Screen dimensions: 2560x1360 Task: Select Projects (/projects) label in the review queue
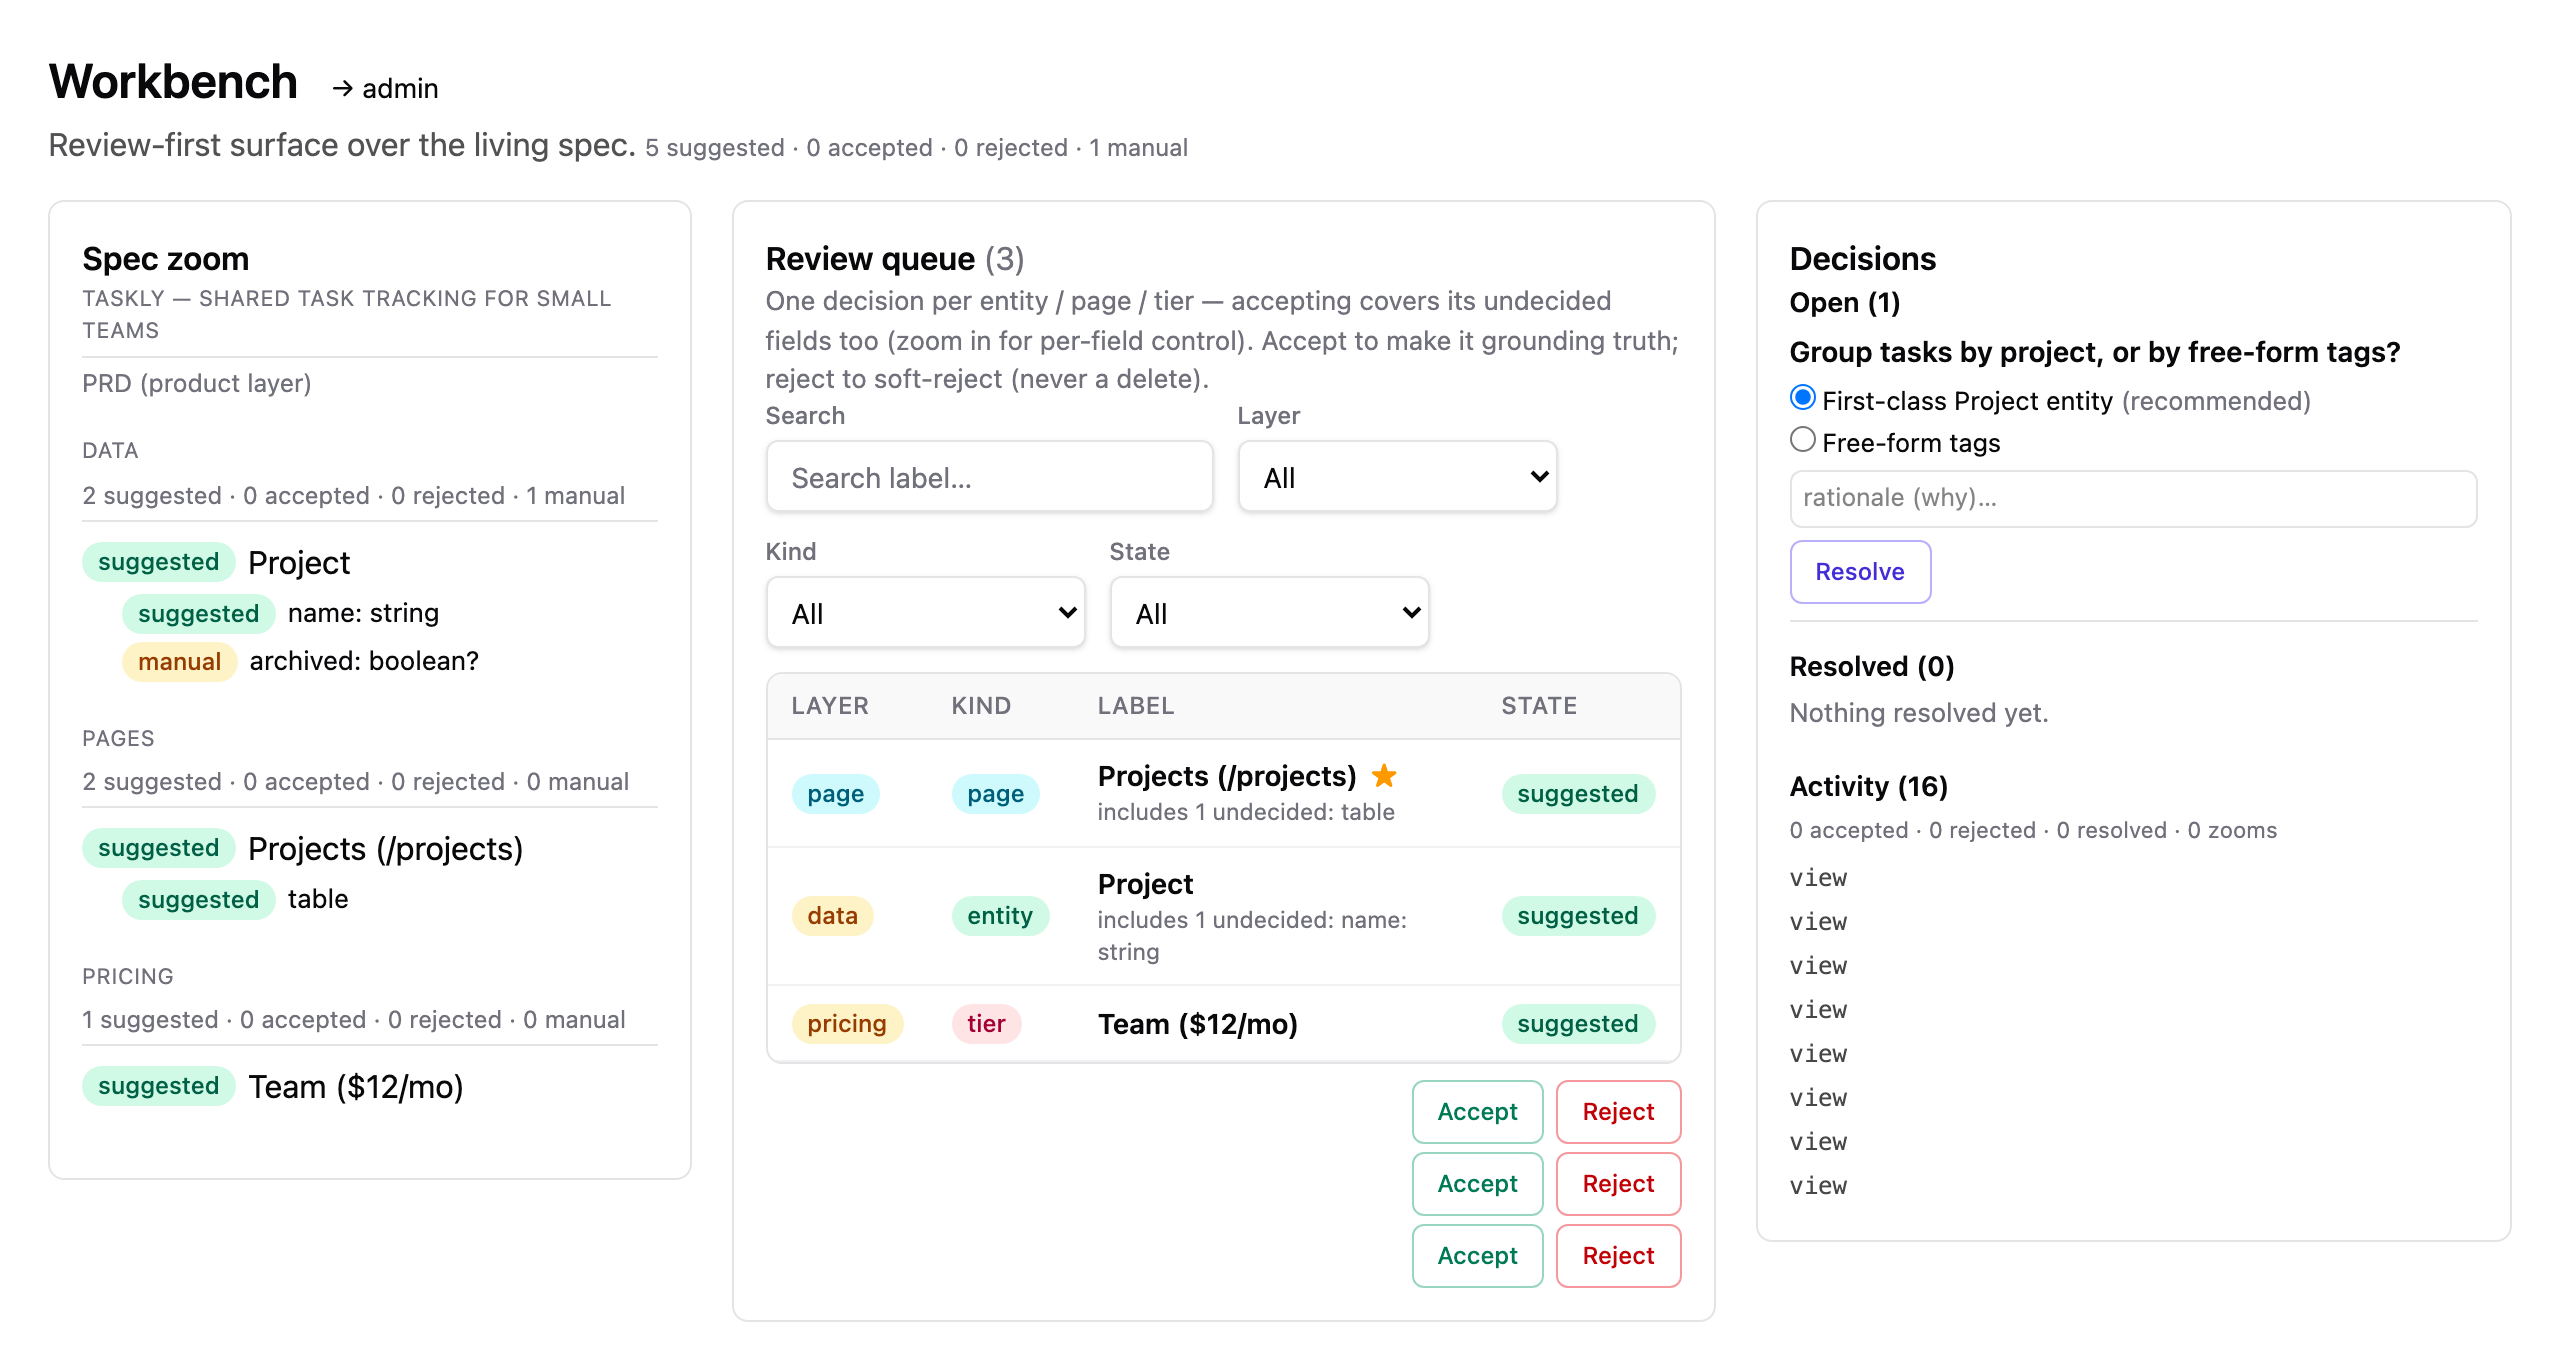click(x=1227, y=776)
